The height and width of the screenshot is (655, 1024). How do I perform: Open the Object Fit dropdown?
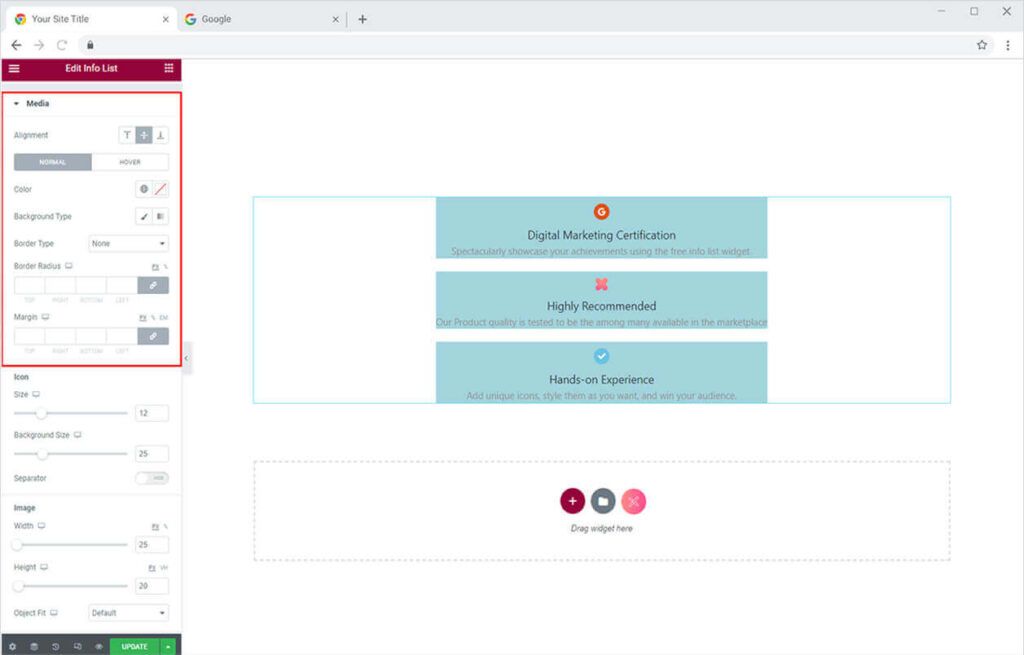(128, 613)
